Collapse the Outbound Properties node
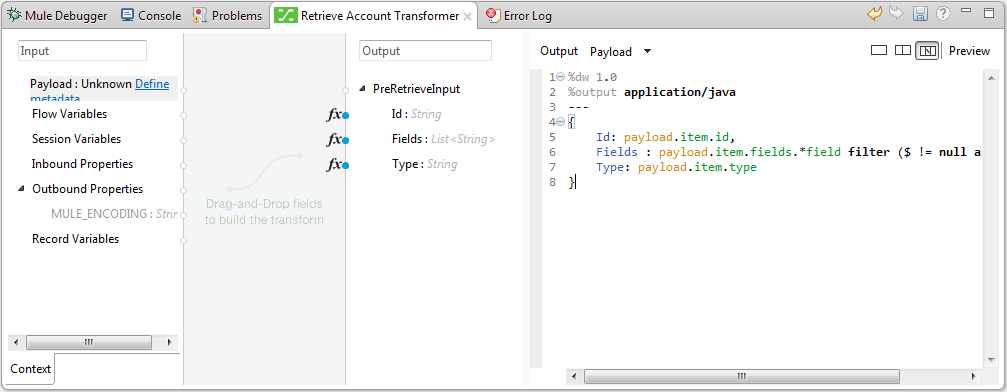Viewport: 1007px width, 392px height. click(x=21, y=189)
